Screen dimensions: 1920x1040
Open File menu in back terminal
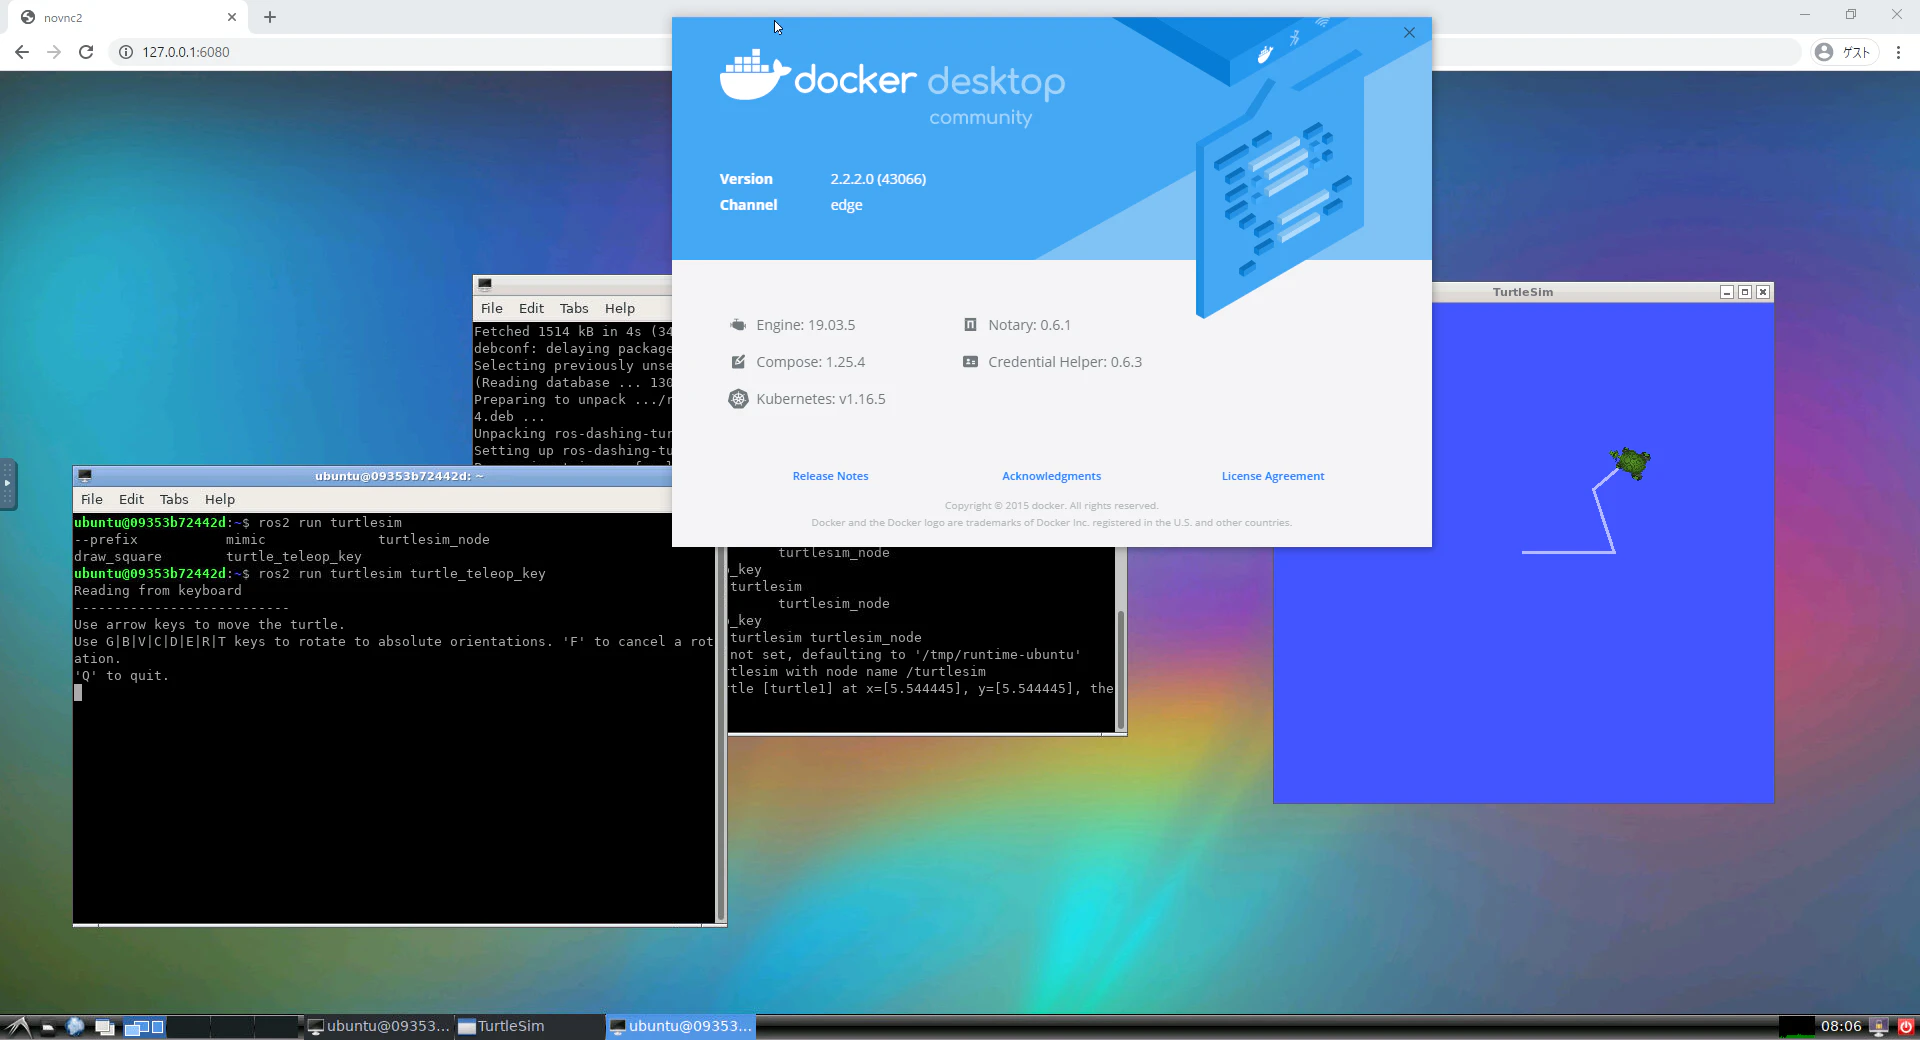492,308
